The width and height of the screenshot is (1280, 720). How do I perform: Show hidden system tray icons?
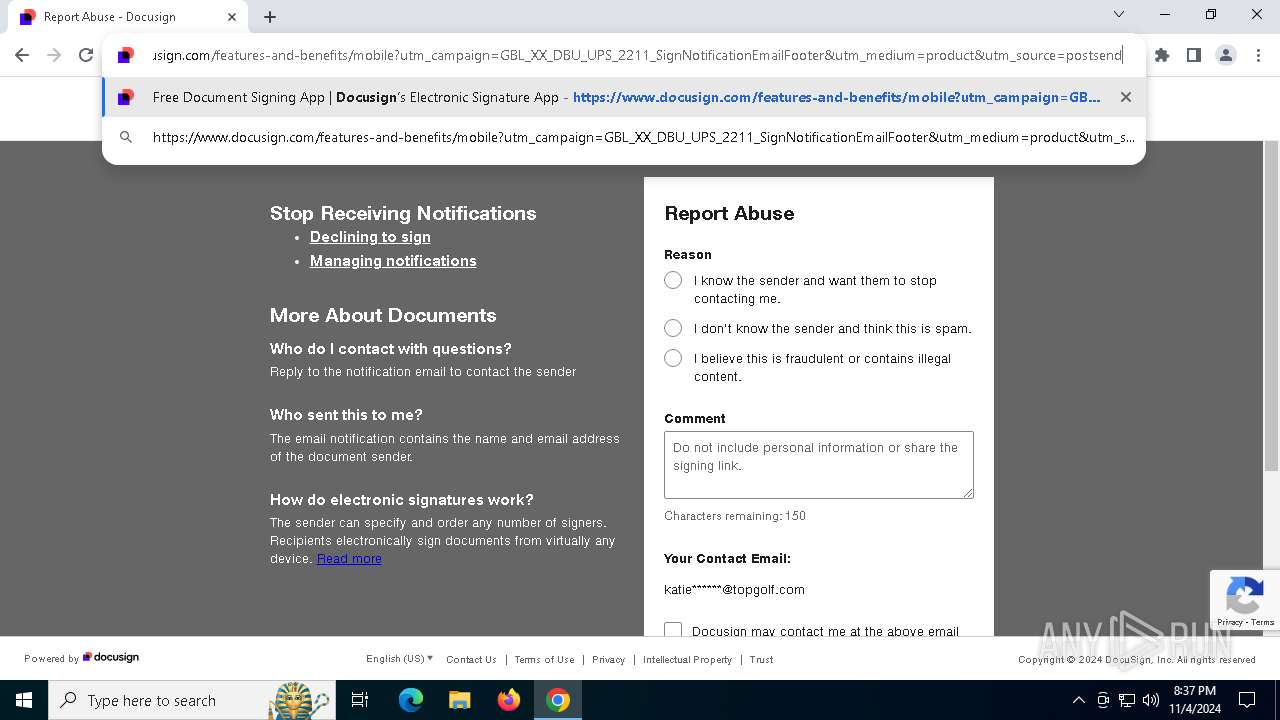pos(1078,700)
